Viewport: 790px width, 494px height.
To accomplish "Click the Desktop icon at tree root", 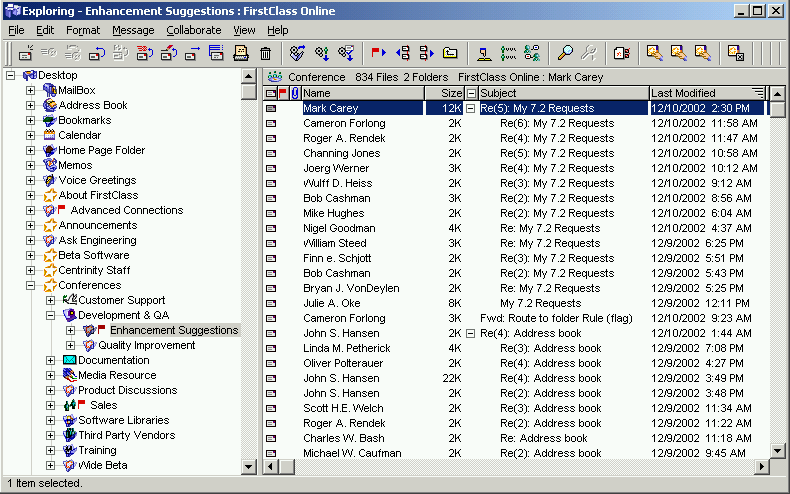I will click(30, 75).
